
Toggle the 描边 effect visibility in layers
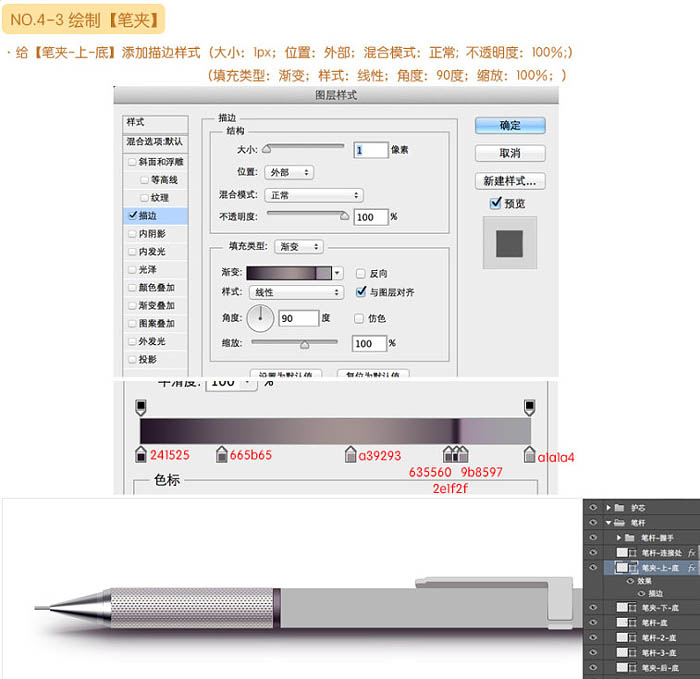(x=642, y=593)
